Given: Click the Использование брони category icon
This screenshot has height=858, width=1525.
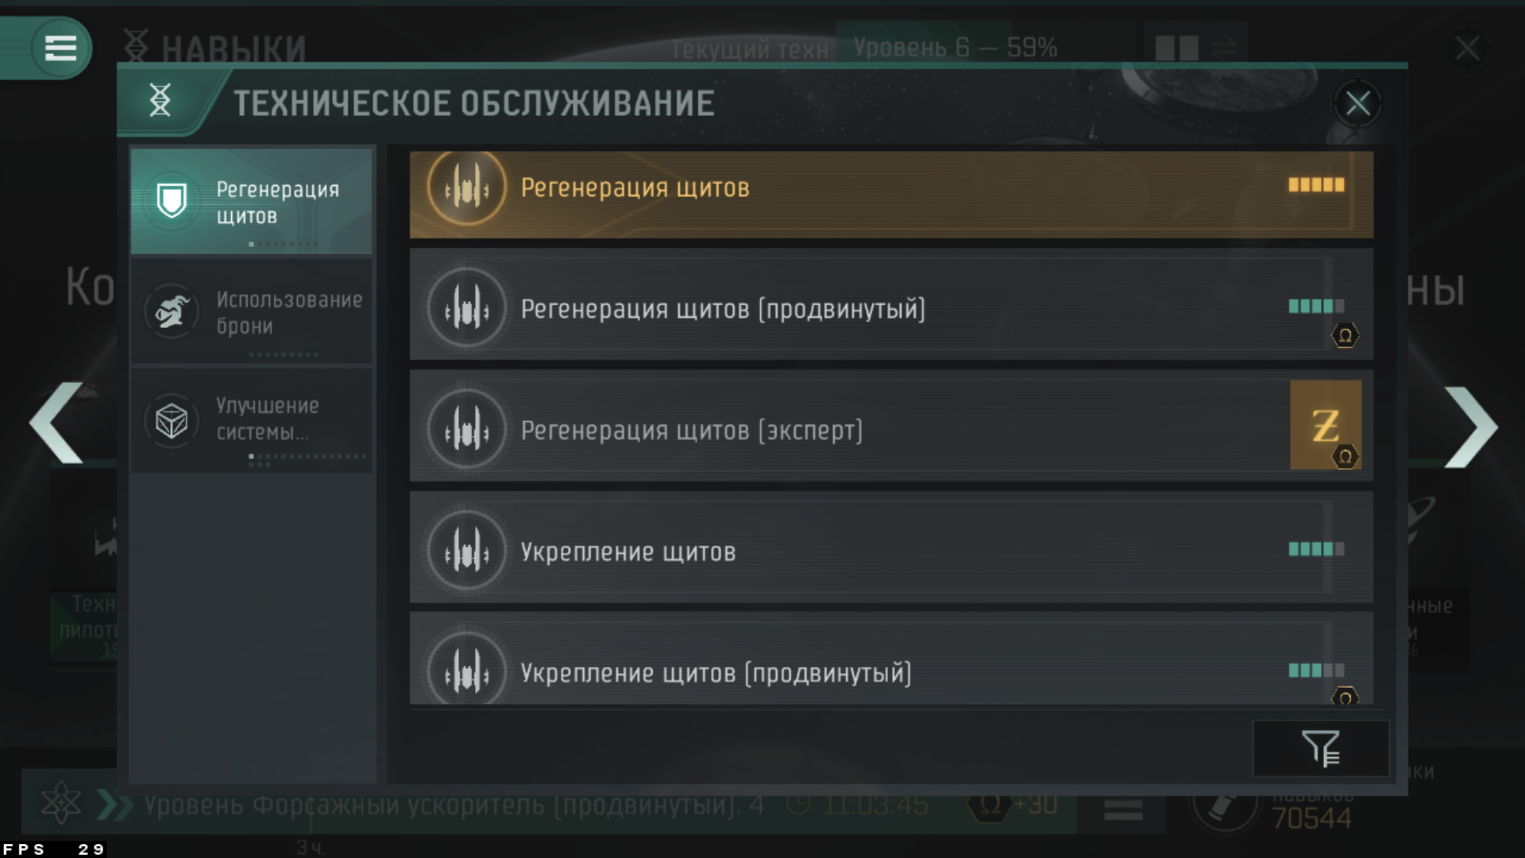Looking at the screenshot, I should pos(172,311).
